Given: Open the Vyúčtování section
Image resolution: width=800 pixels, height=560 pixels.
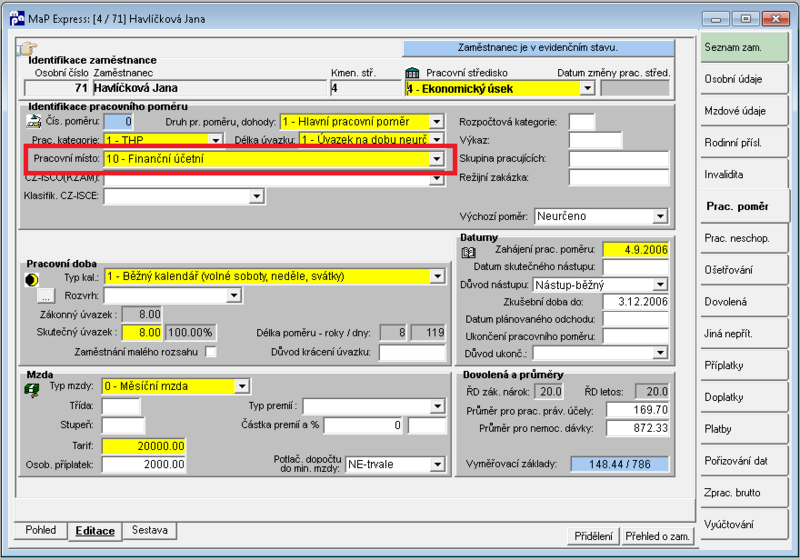Looking at the screenshot, I should (x=744, y=524).
